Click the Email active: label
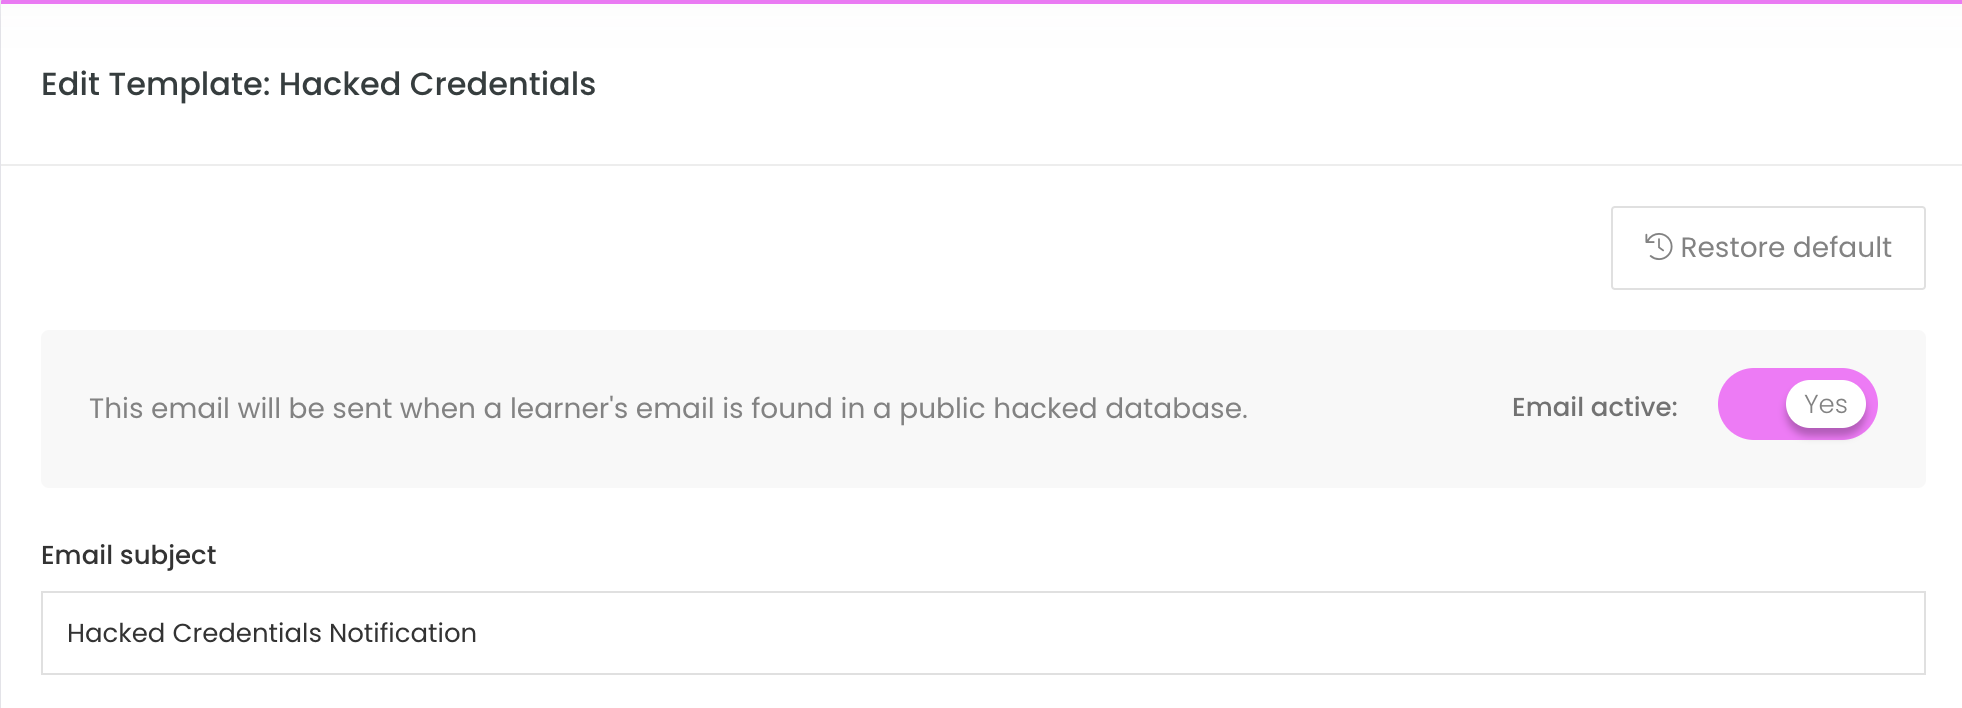1962x708 pixels. 1594,407
